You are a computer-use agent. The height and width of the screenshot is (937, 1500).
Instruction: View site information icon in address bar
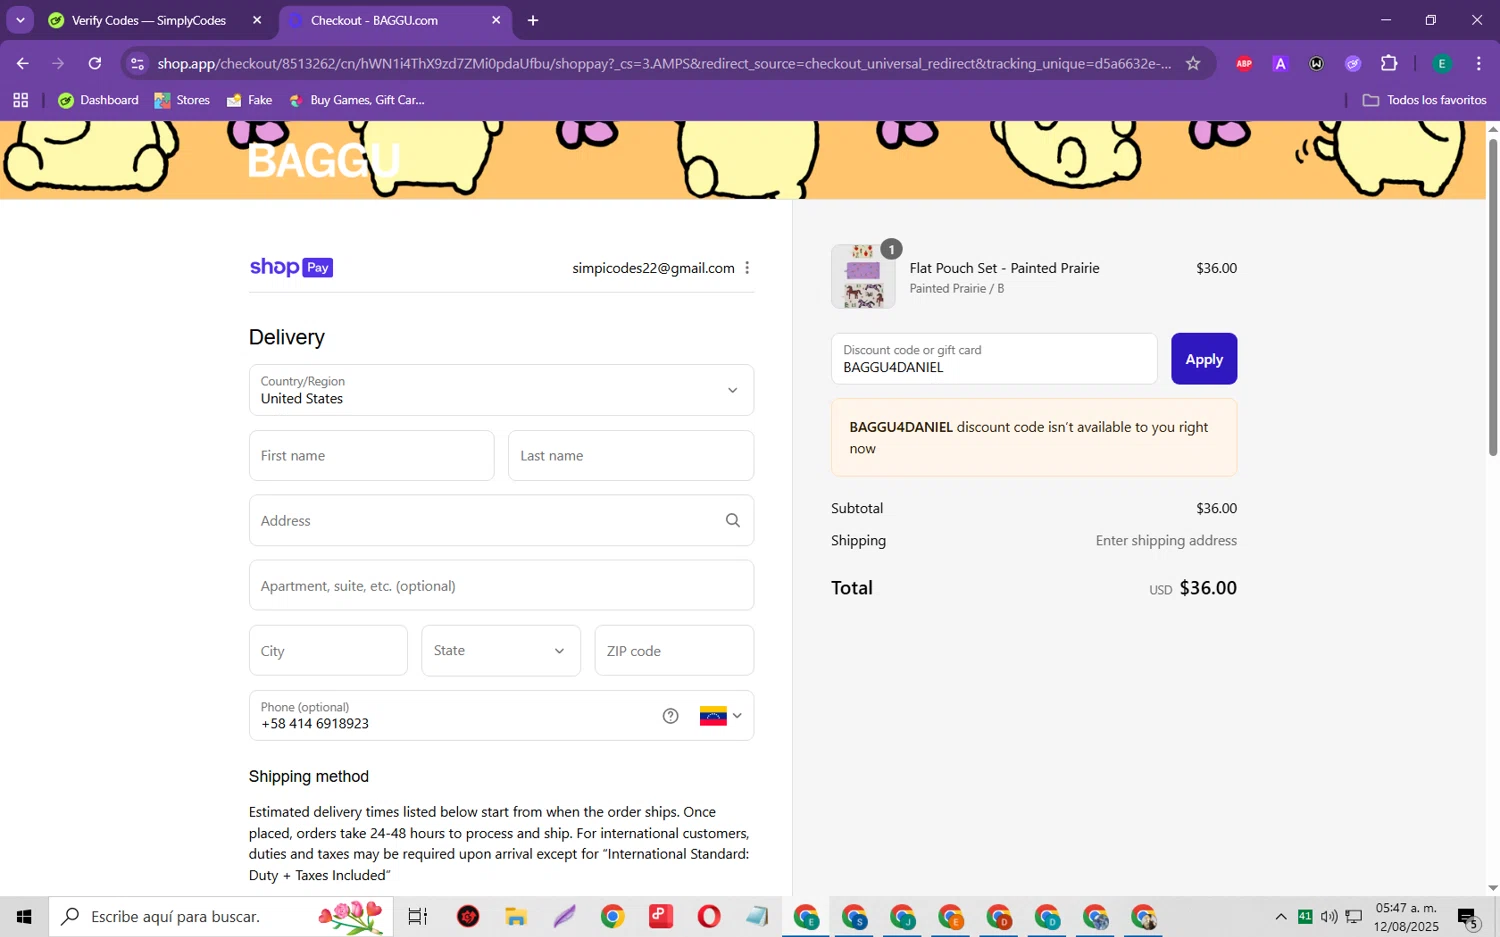138,63
